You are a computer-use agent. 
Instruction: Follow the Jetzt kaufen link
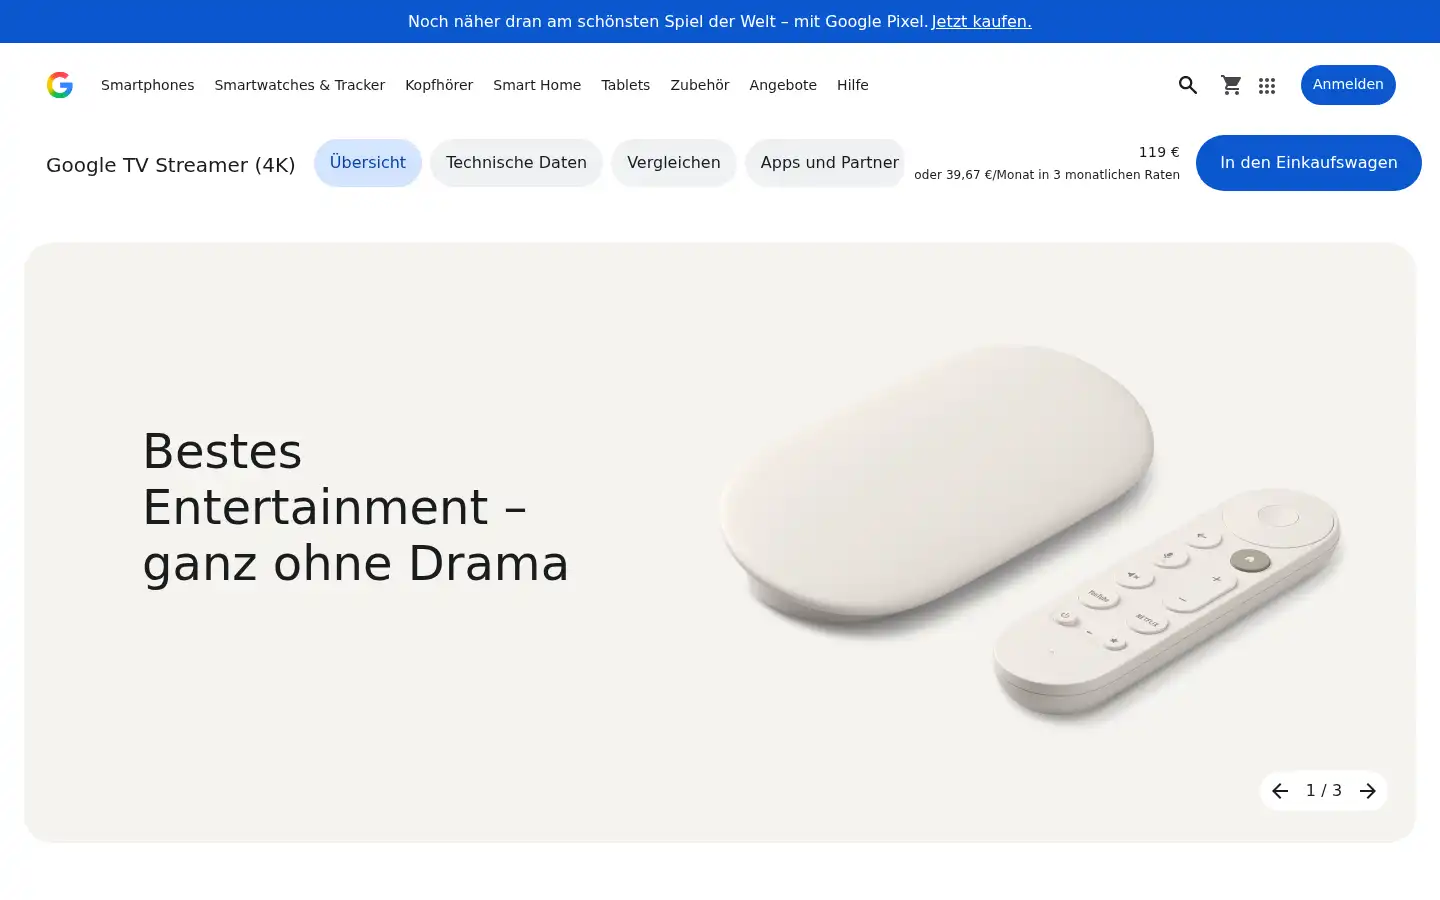tap(981, 21)
